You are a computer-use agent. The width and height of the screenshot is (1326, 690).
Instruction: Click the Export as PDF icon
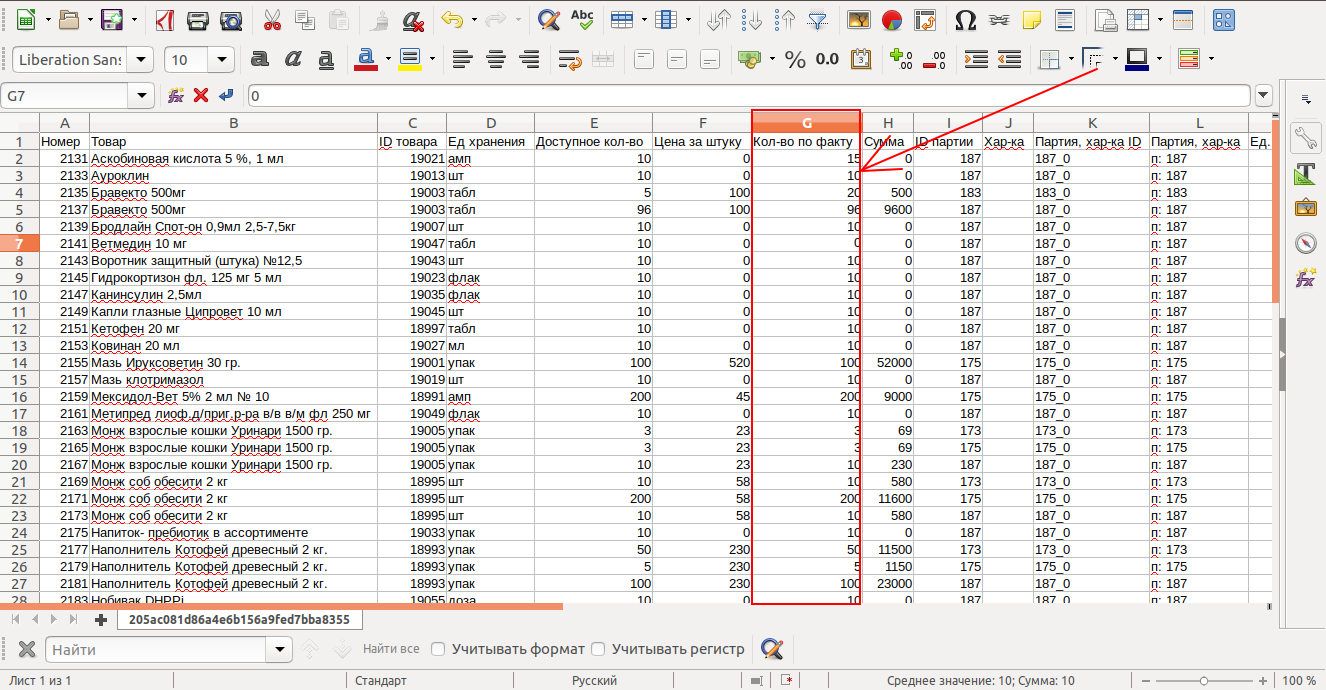163,19
